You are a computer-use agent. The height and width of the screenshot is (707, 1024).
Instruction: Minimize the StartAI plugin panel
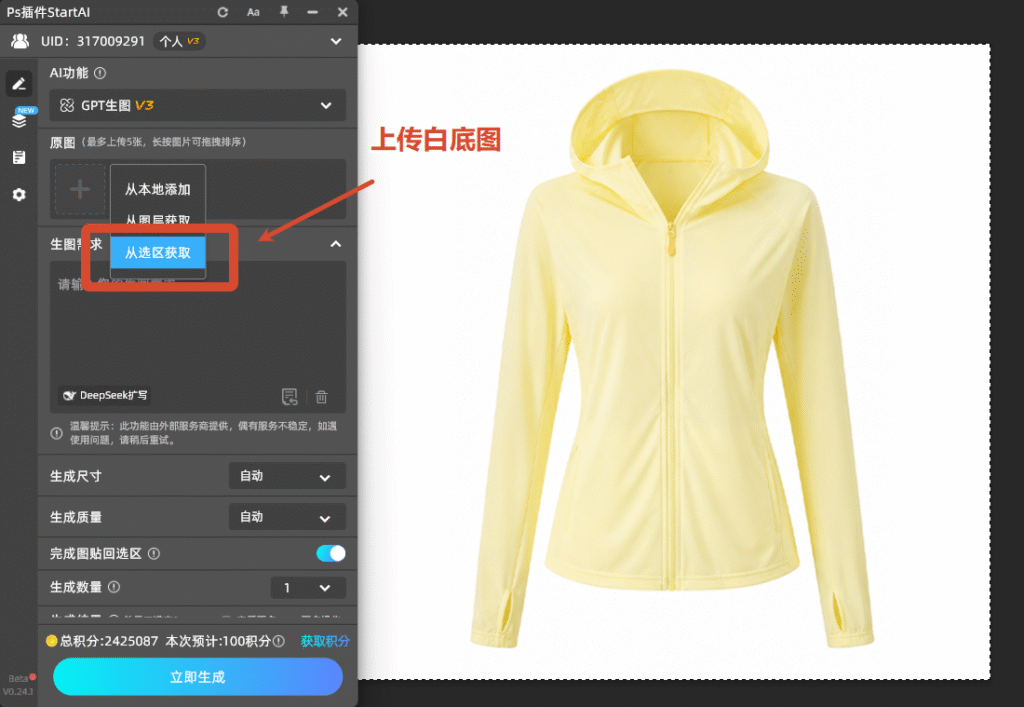tap(313, 12)
